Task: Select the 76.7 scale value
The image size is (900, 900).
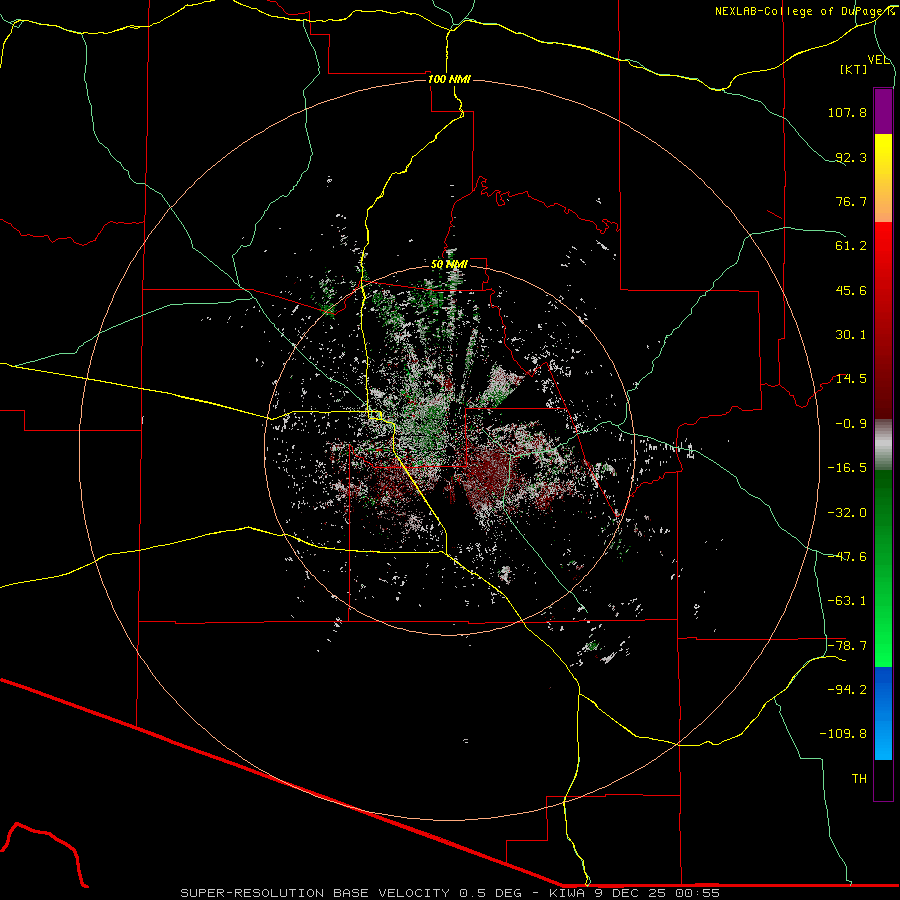Action: point(851,201)
